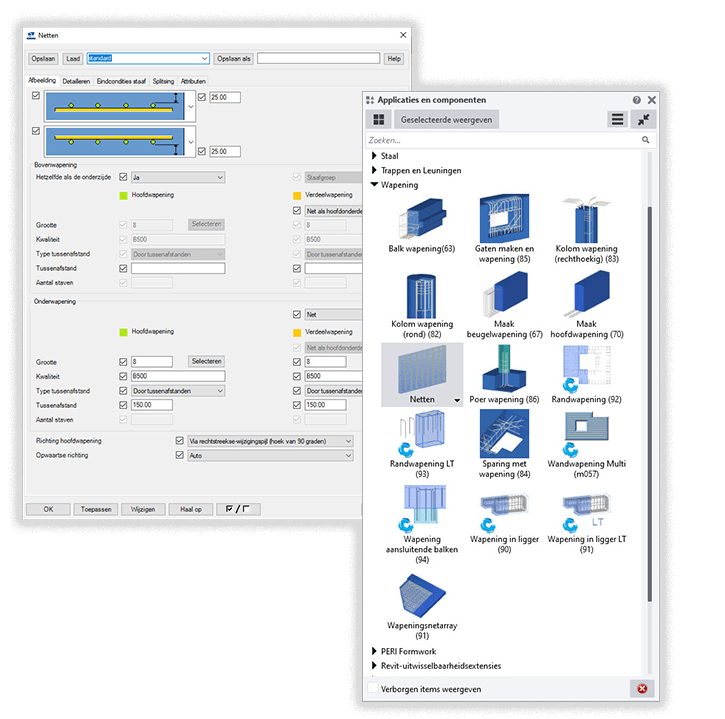Screen dimensions: 725x719
Task: Click the red error icon at panel bottom
Action: 642,688
